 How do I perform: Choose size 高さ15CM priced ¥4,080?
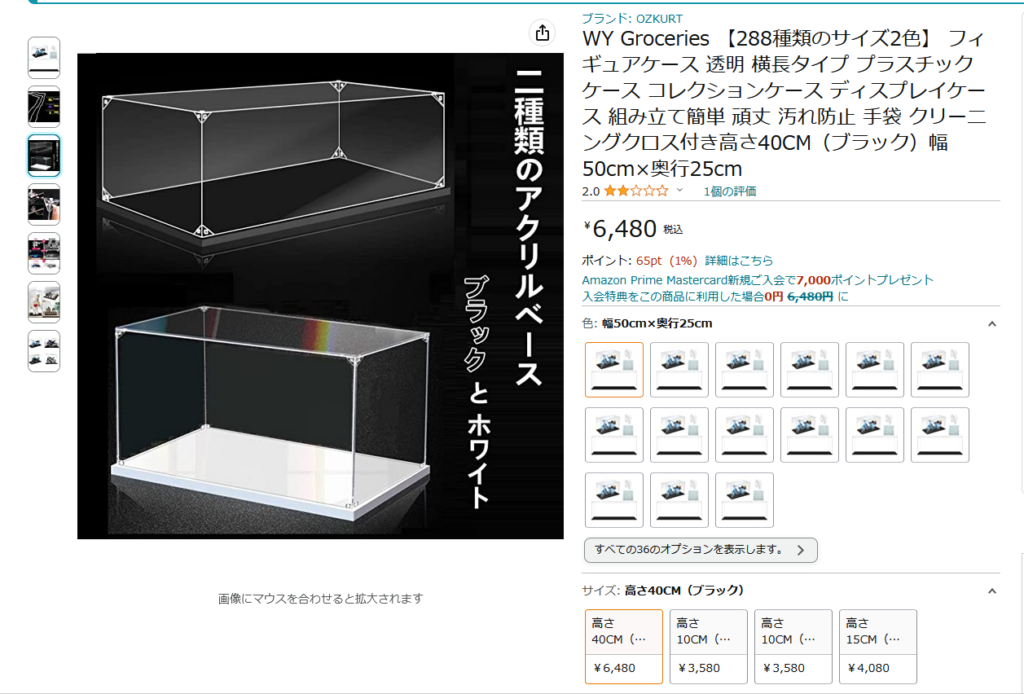(x=878, y=646)
